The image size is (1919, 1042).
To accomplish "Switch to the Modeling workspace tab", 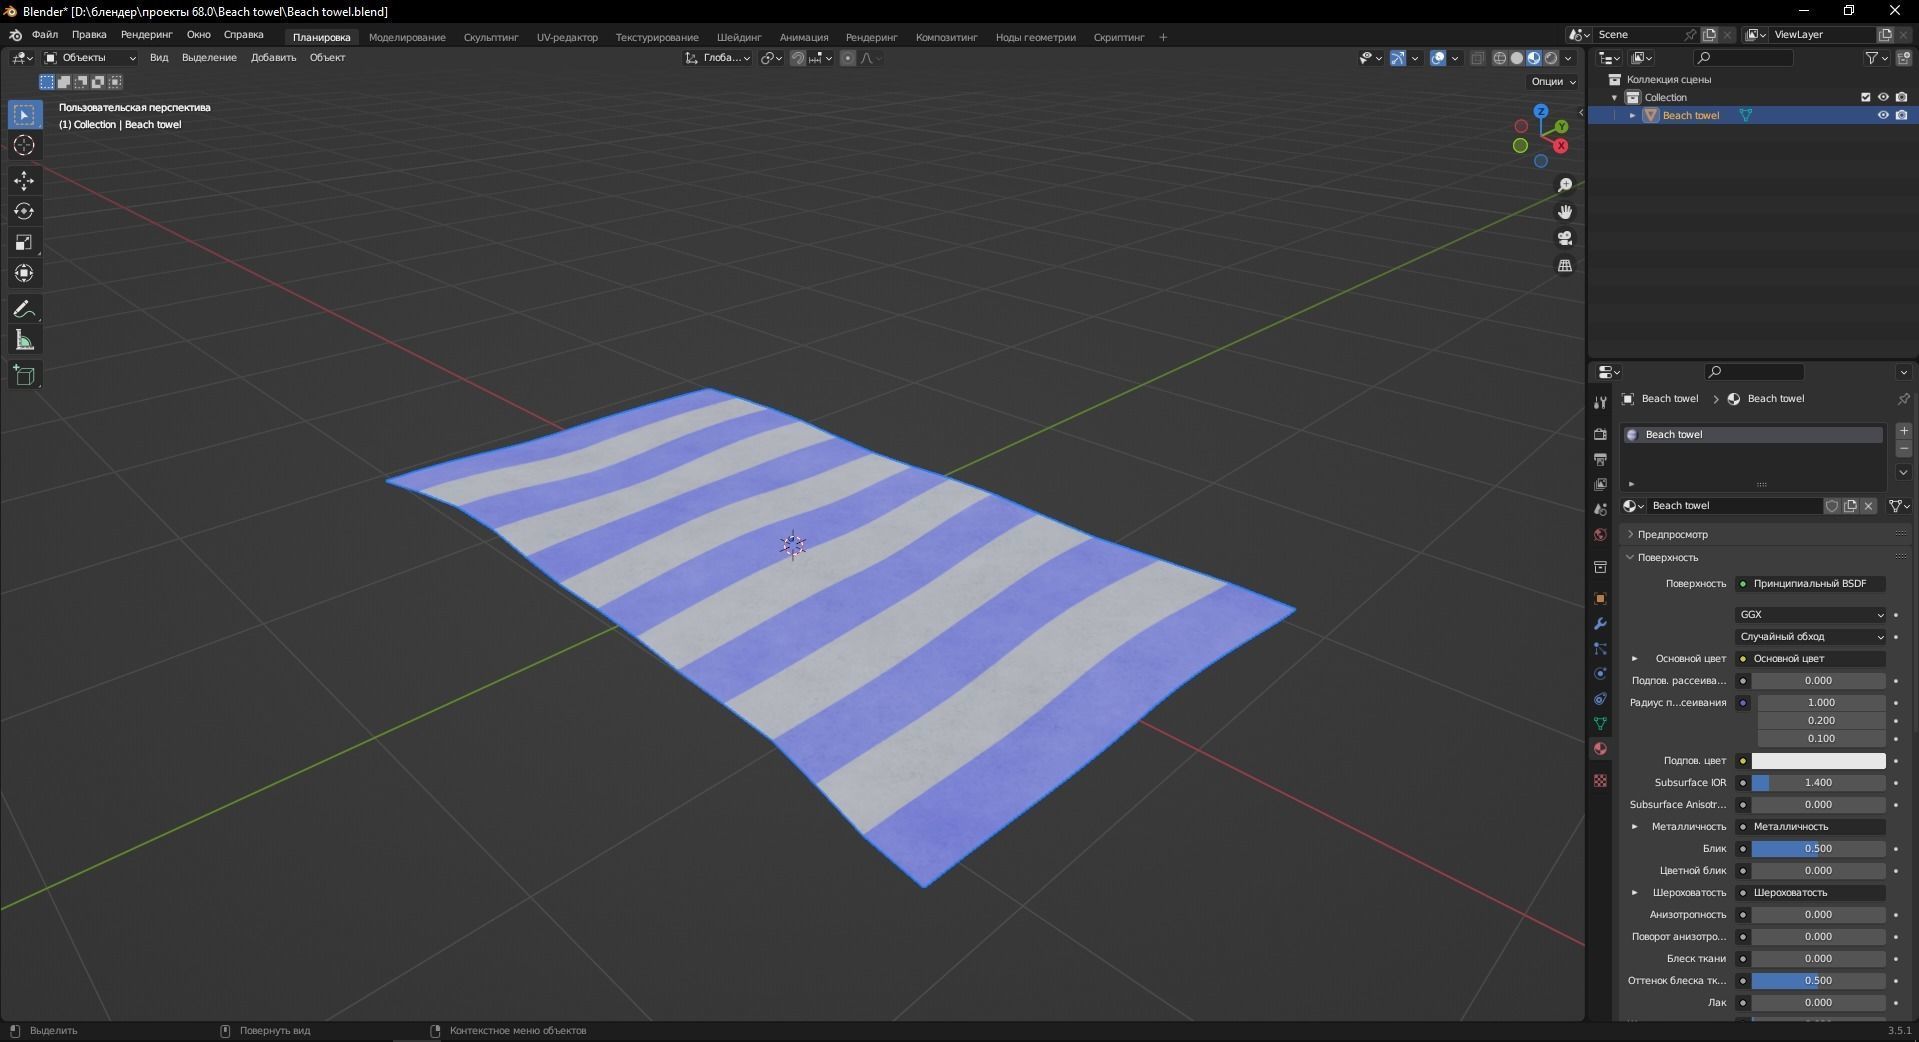I will [x=407, y=37].
